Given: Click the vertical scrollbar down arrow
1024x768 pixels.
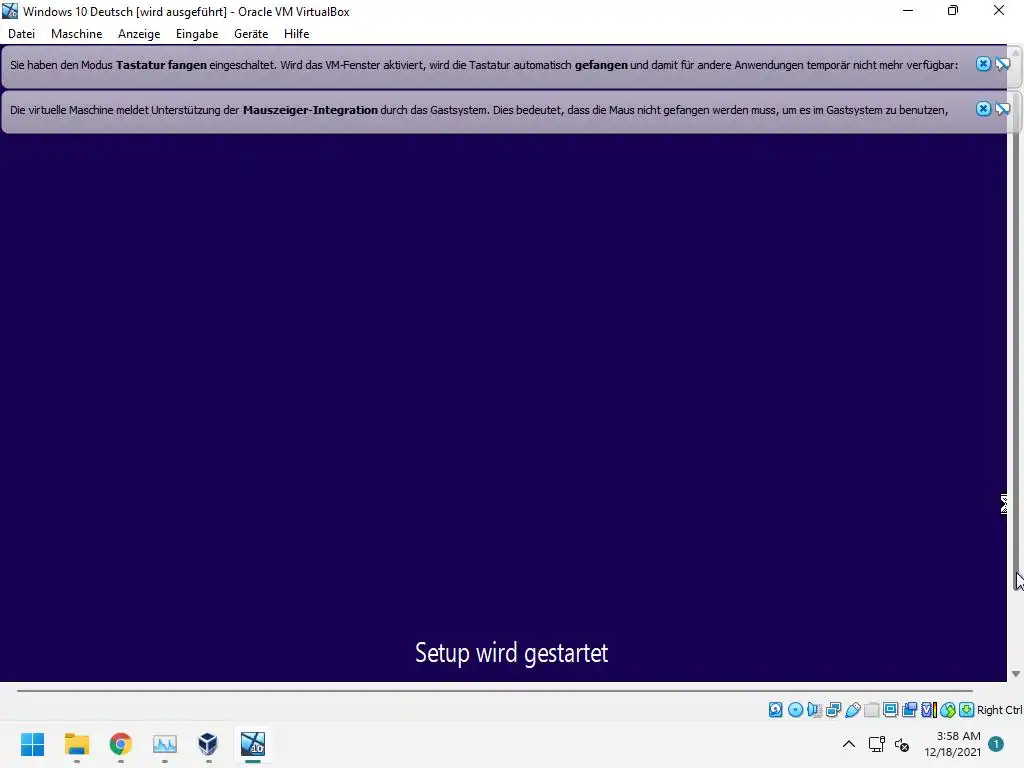Looking at the screenshot, I should 1016,673.
